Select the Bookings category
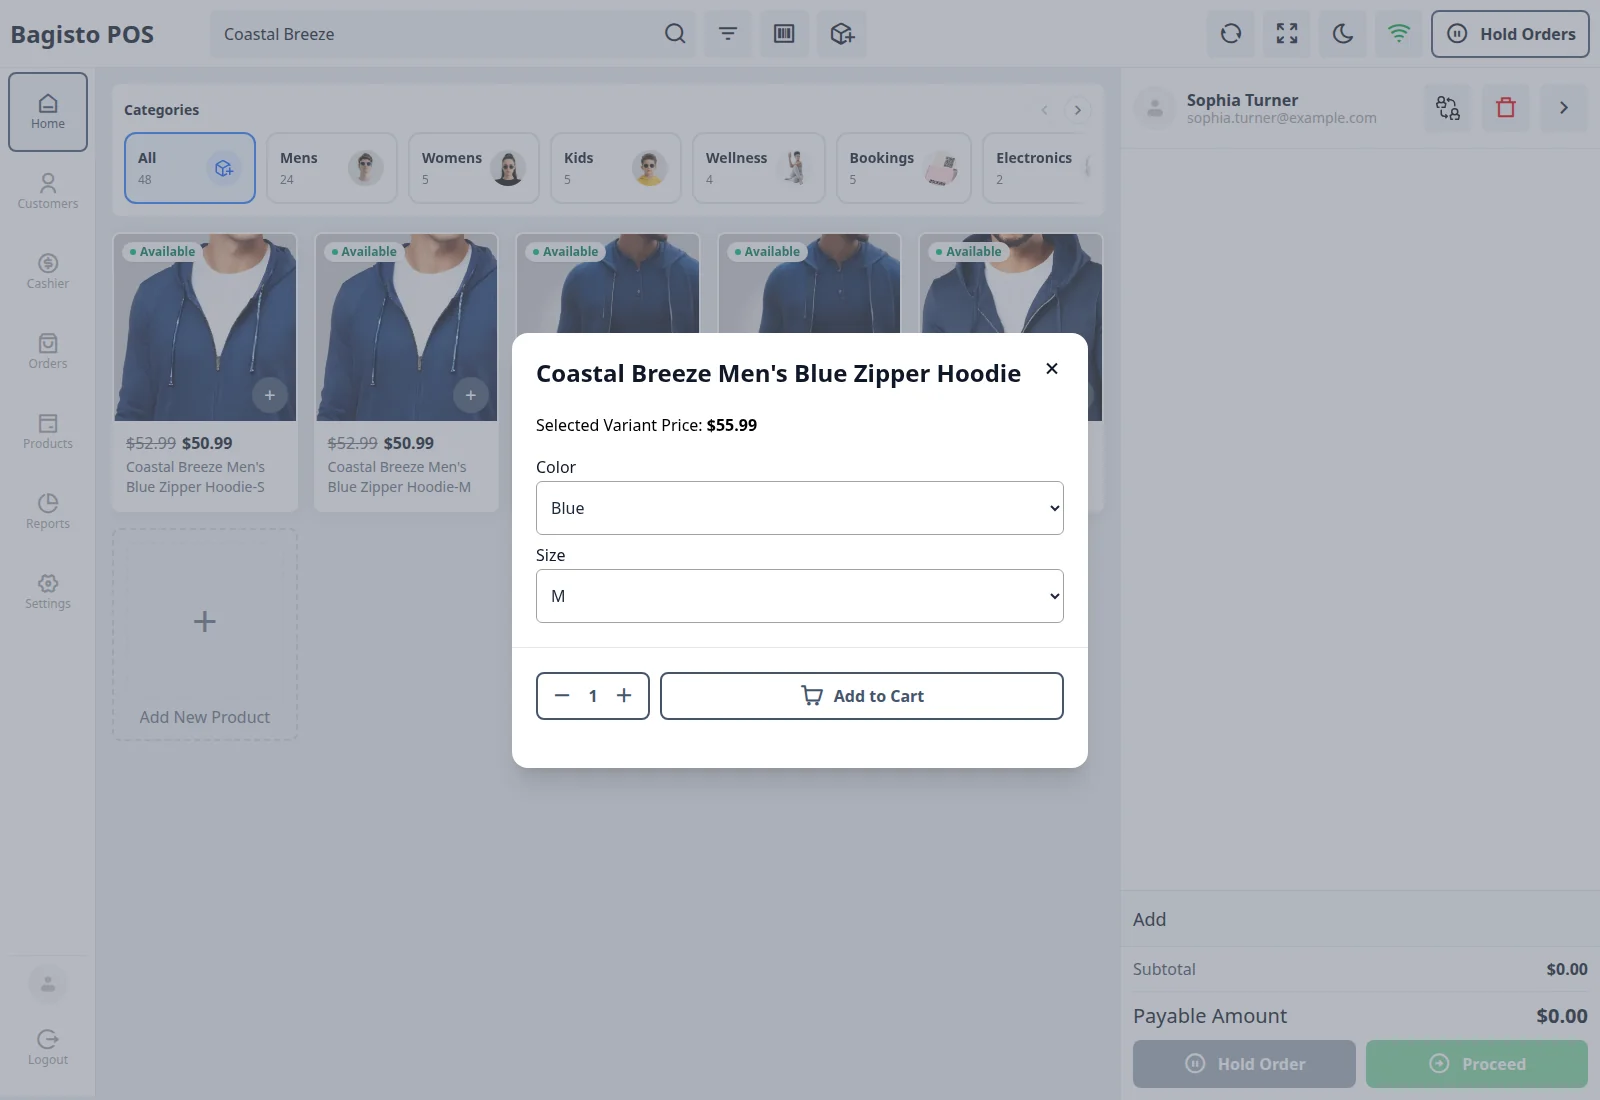1600x1100 pixels. [x=904, y=168]
